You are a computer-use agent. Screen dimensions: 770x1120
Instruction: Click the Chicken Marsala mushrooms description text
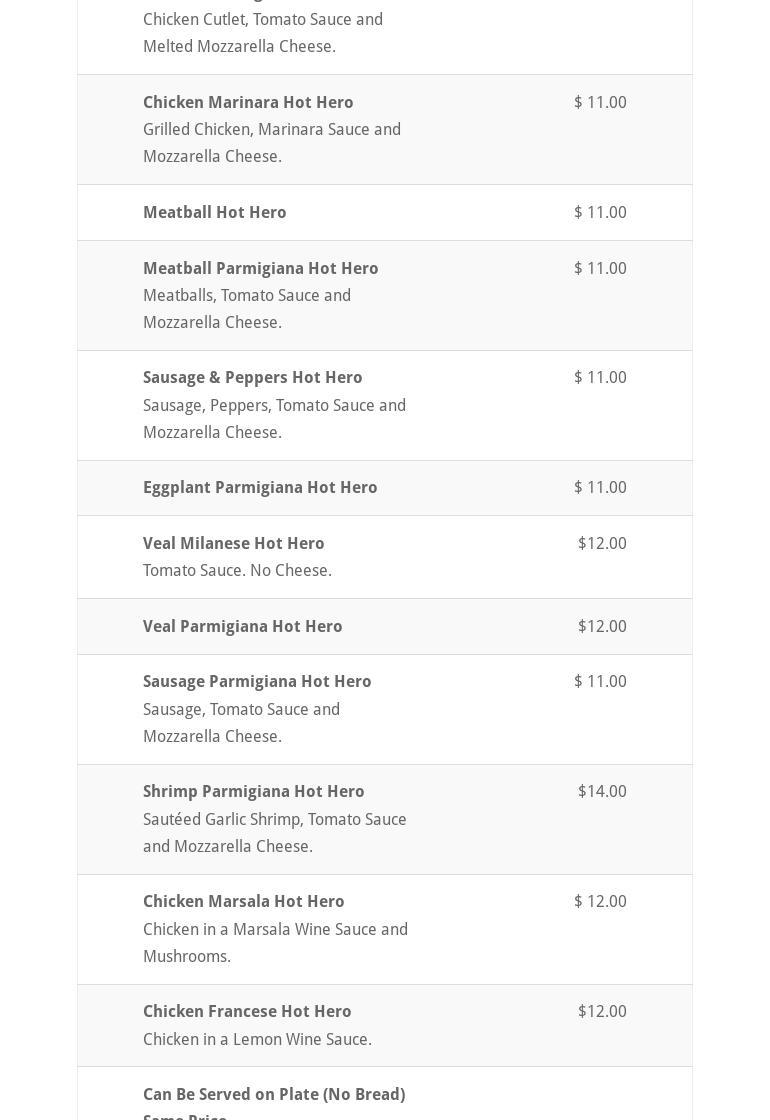[x=275, y=942]
